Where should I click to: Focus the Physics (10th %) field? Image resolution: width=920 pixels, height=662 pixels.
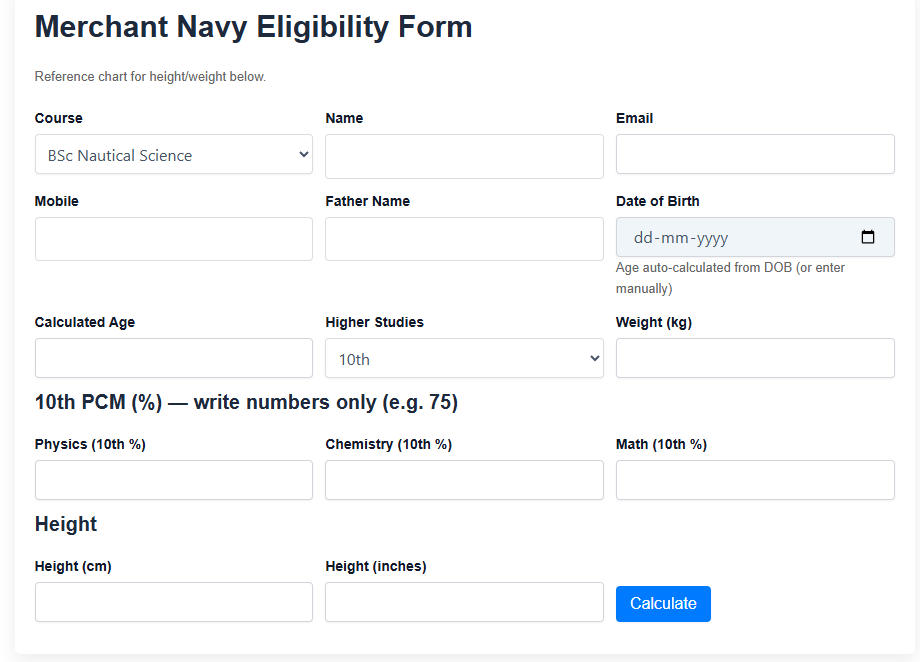coord(173,479)
